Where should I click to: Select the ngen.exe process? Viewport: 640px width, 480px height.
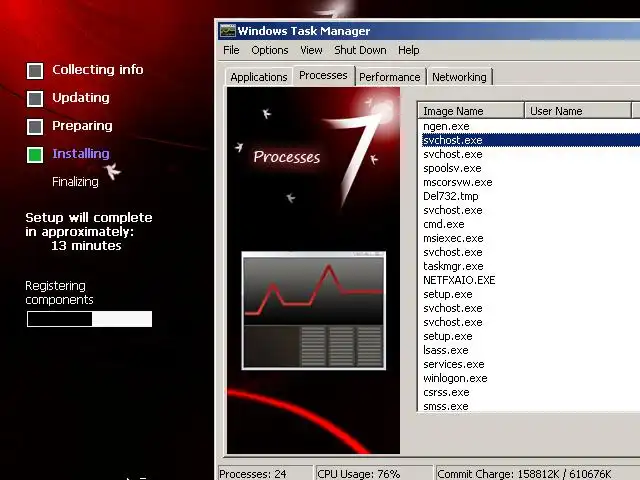tap(446, 126)
